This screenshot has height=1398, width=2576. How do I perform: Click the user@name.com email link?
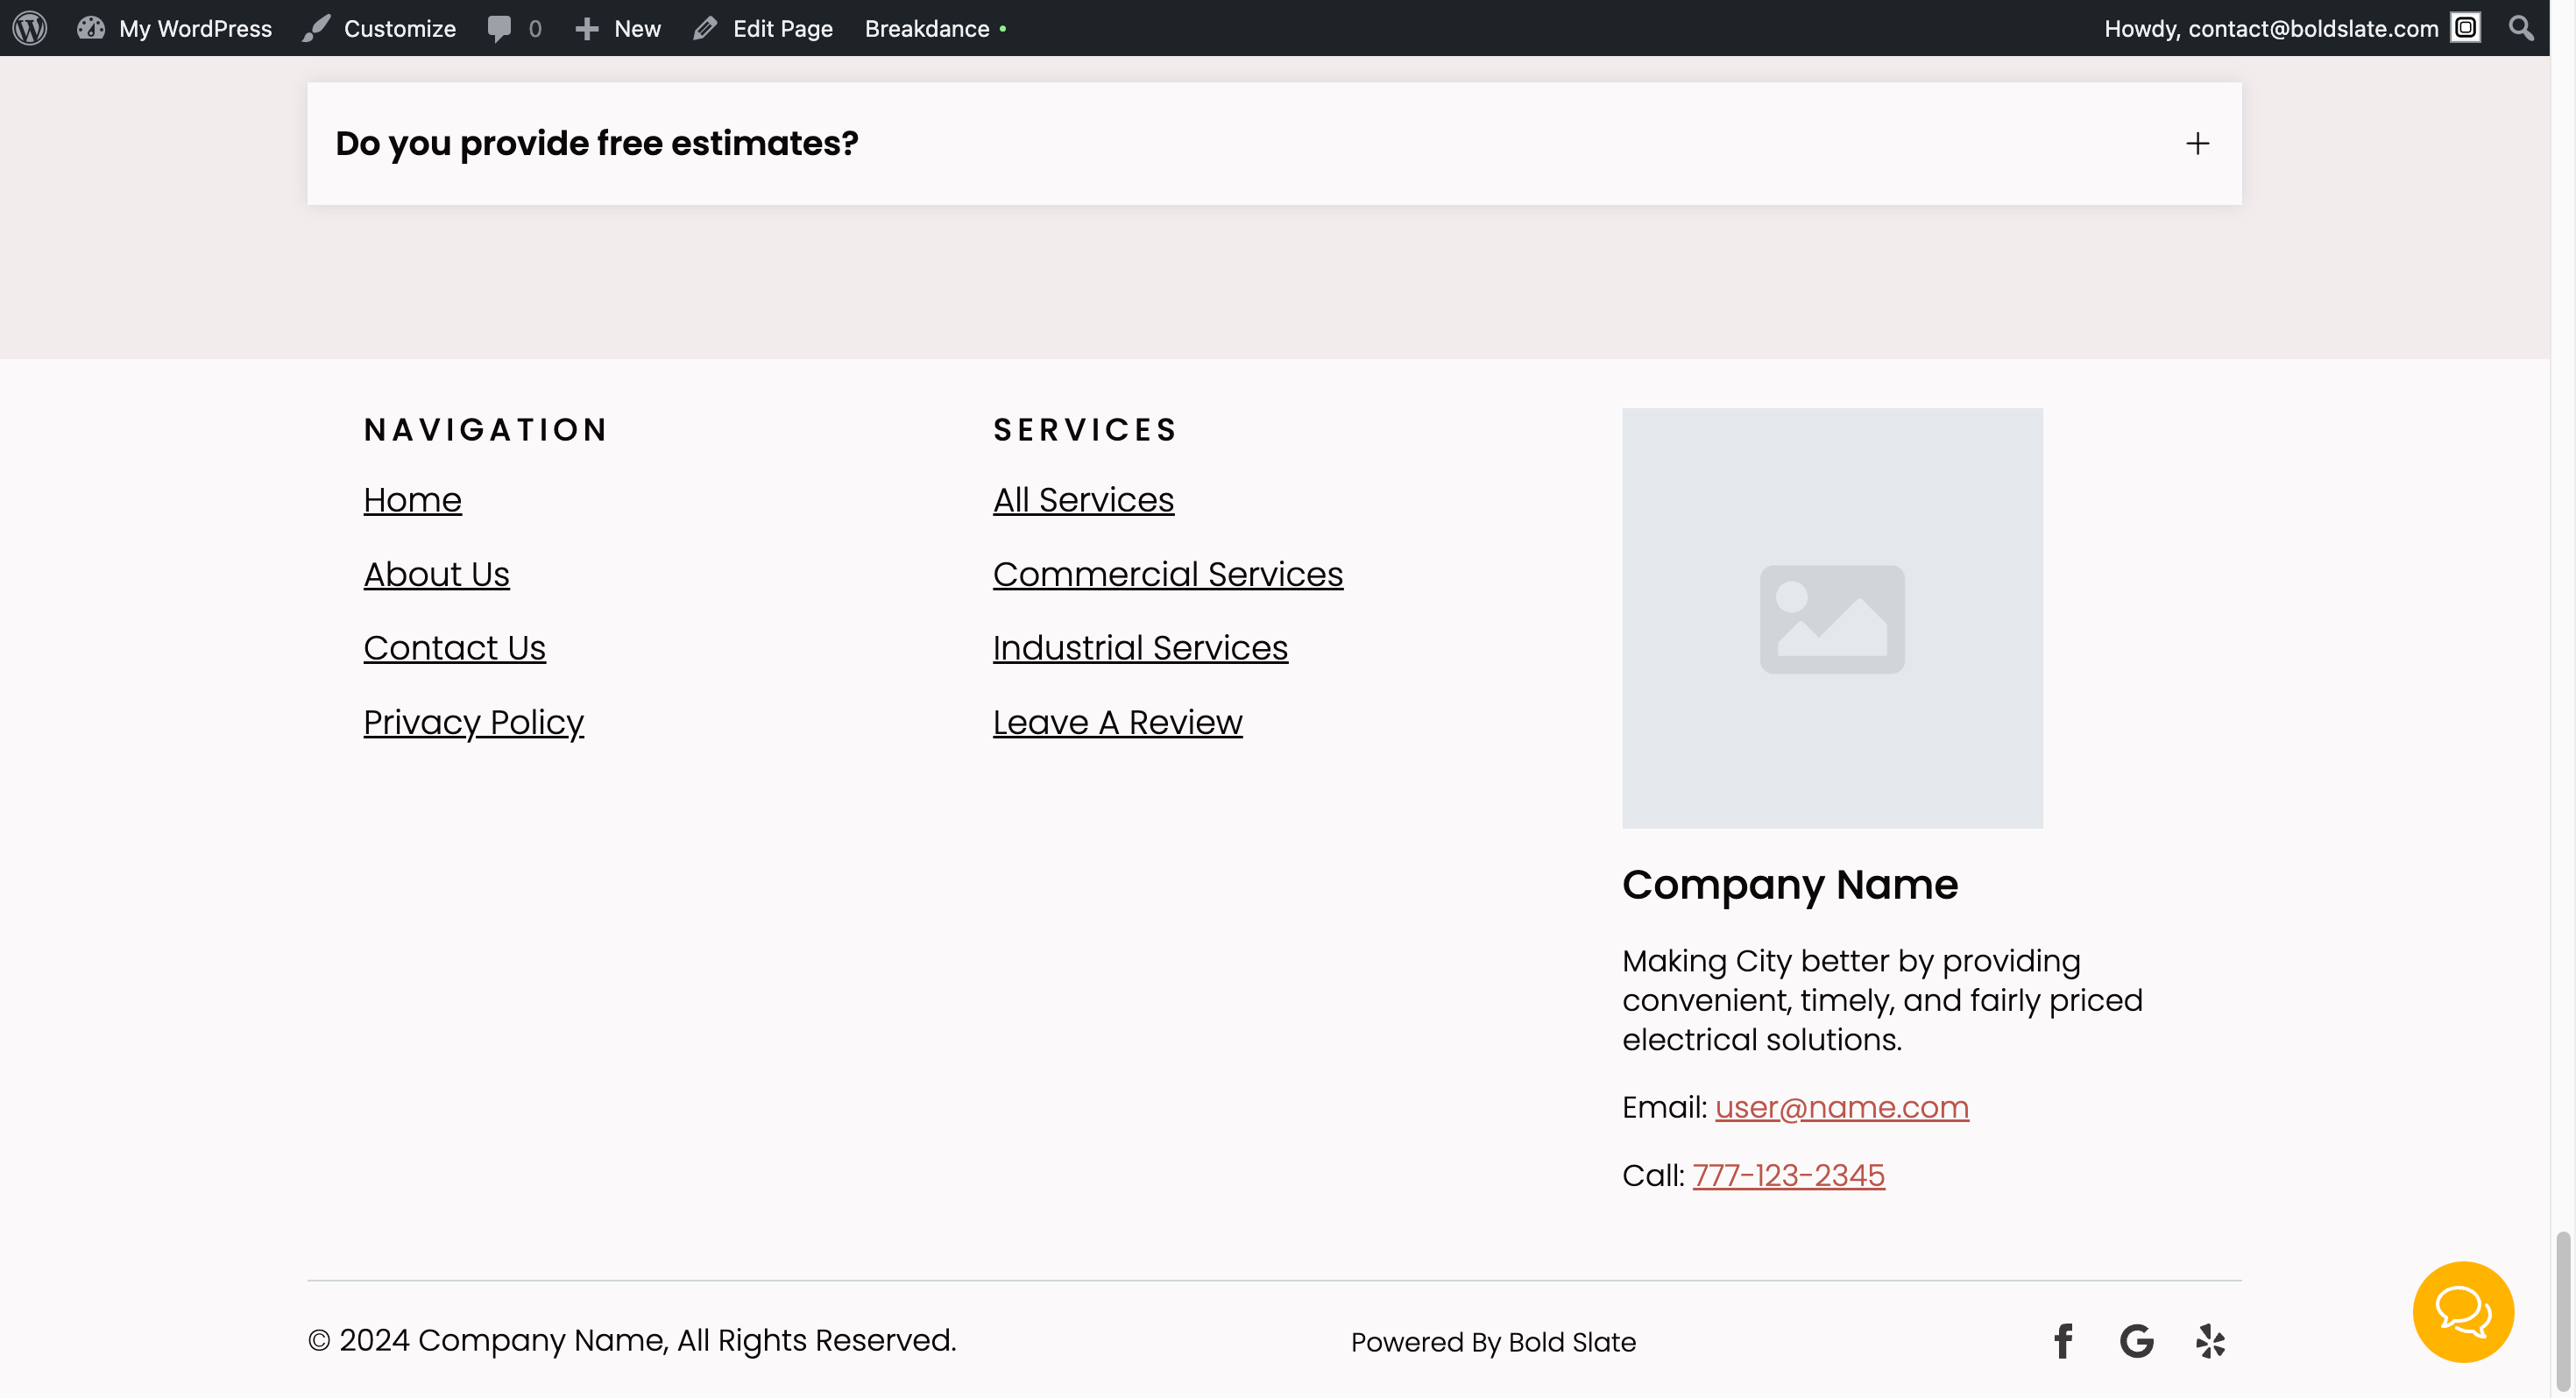tap(1841, 1107)
